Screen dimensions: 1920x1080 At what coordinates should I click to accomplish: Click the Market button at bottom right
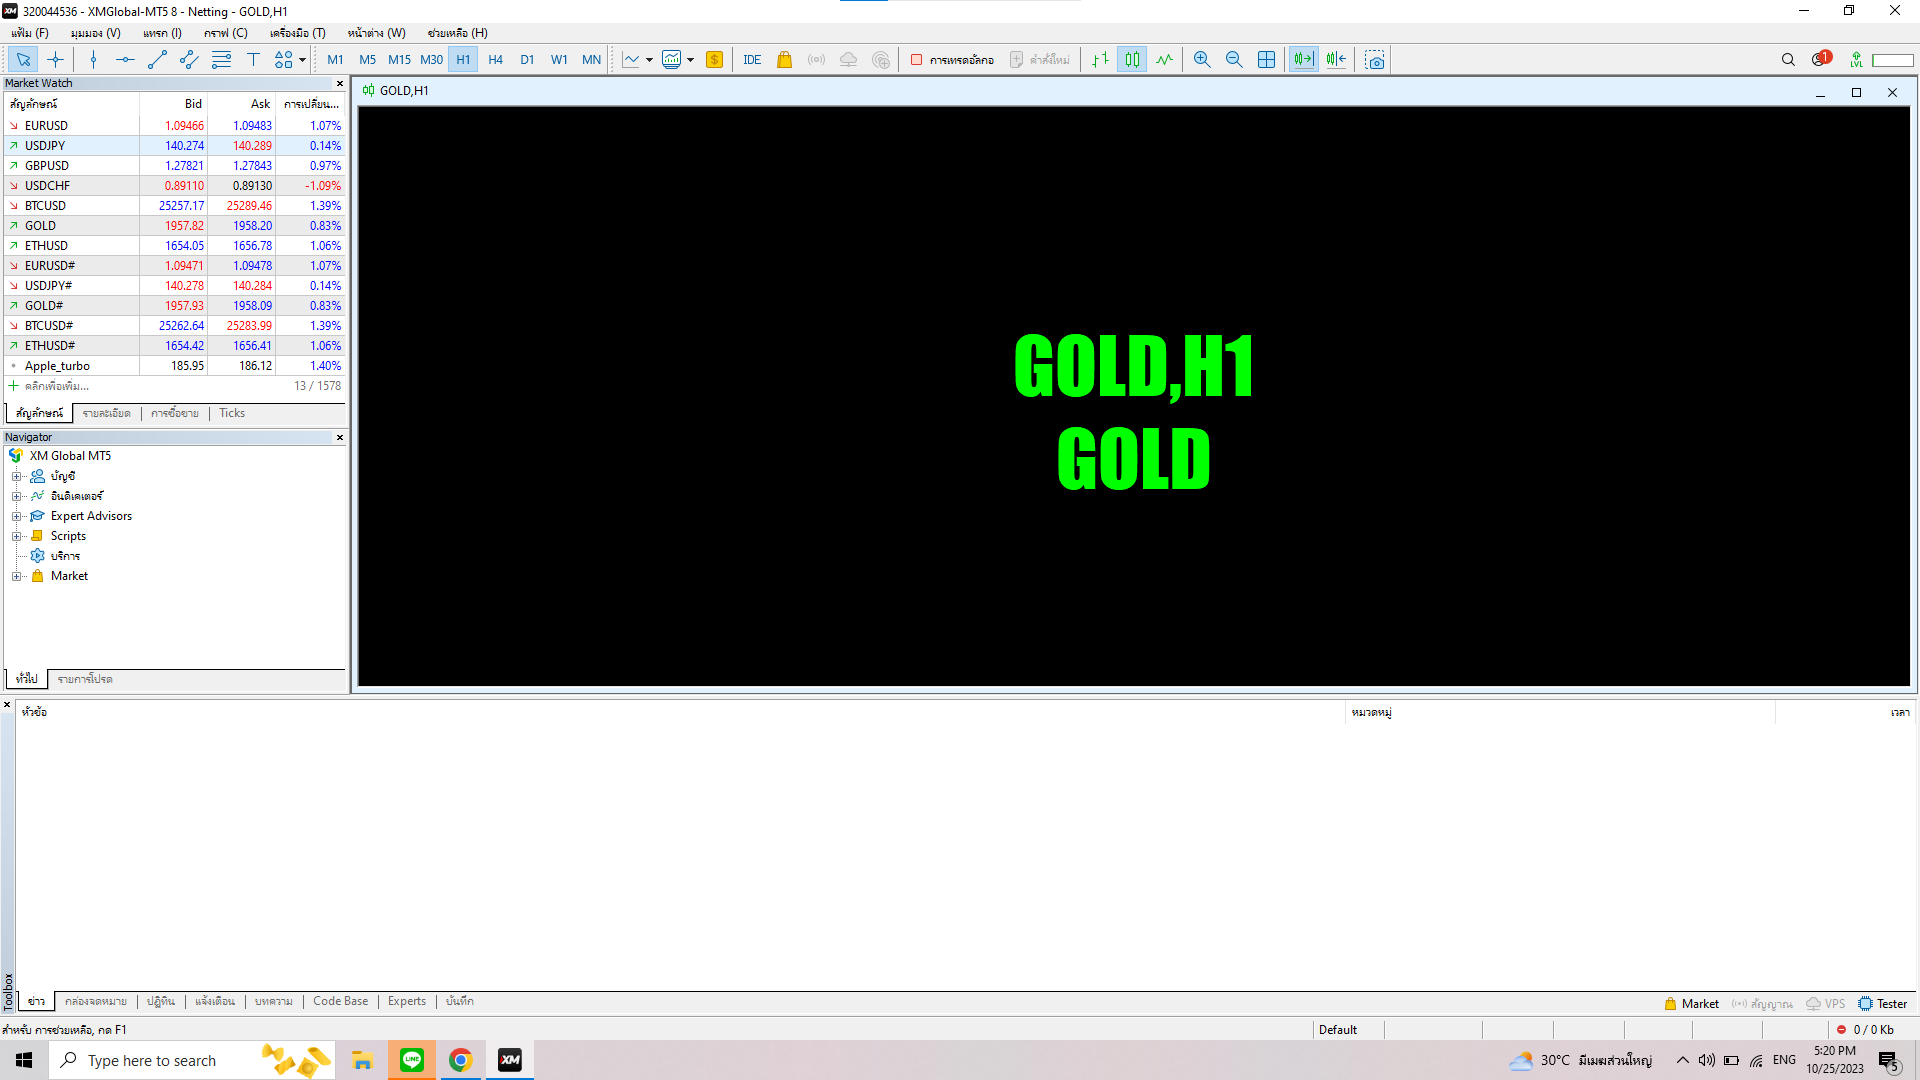pos(1692,1004)
